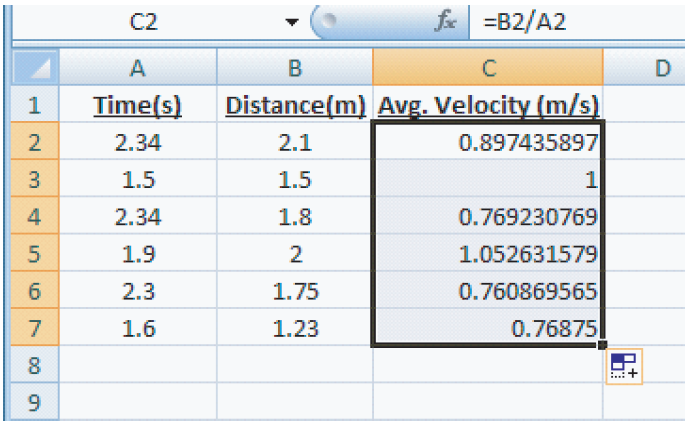Screen dimensions: 689x426
Task: Select column A header
Action: coord(139,68)
